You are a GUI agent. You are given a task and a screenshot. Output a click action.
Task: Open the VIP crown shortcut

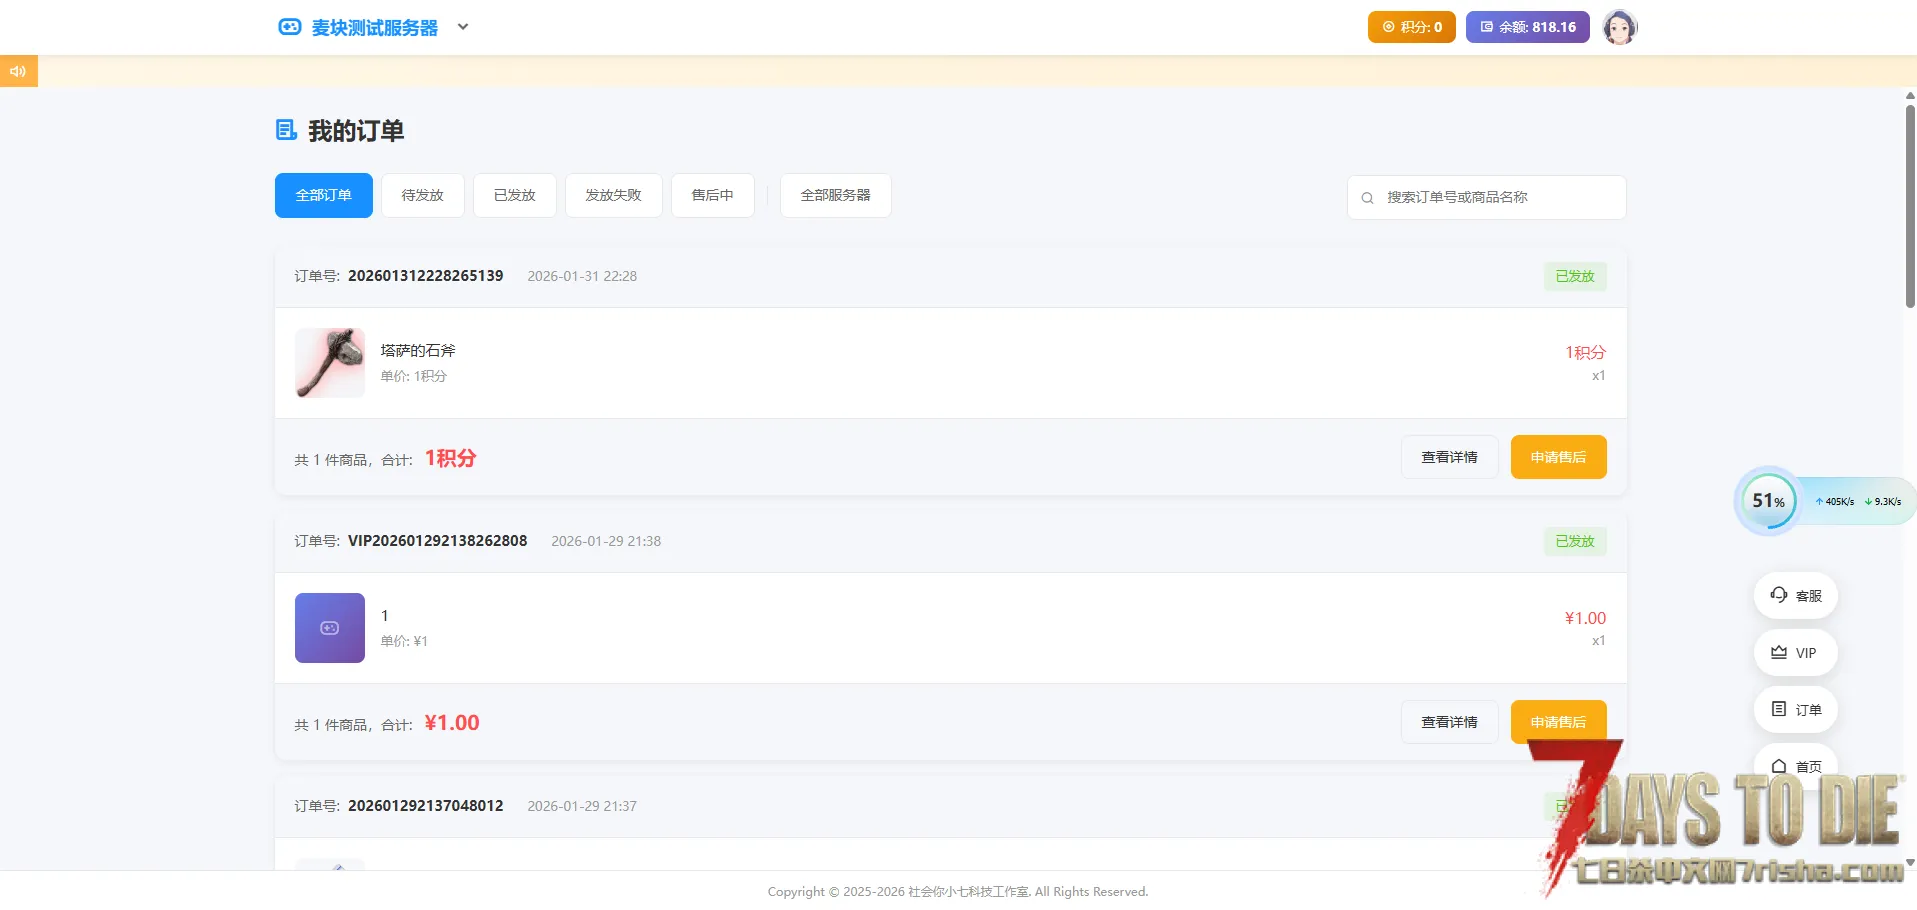(1795, 652)
